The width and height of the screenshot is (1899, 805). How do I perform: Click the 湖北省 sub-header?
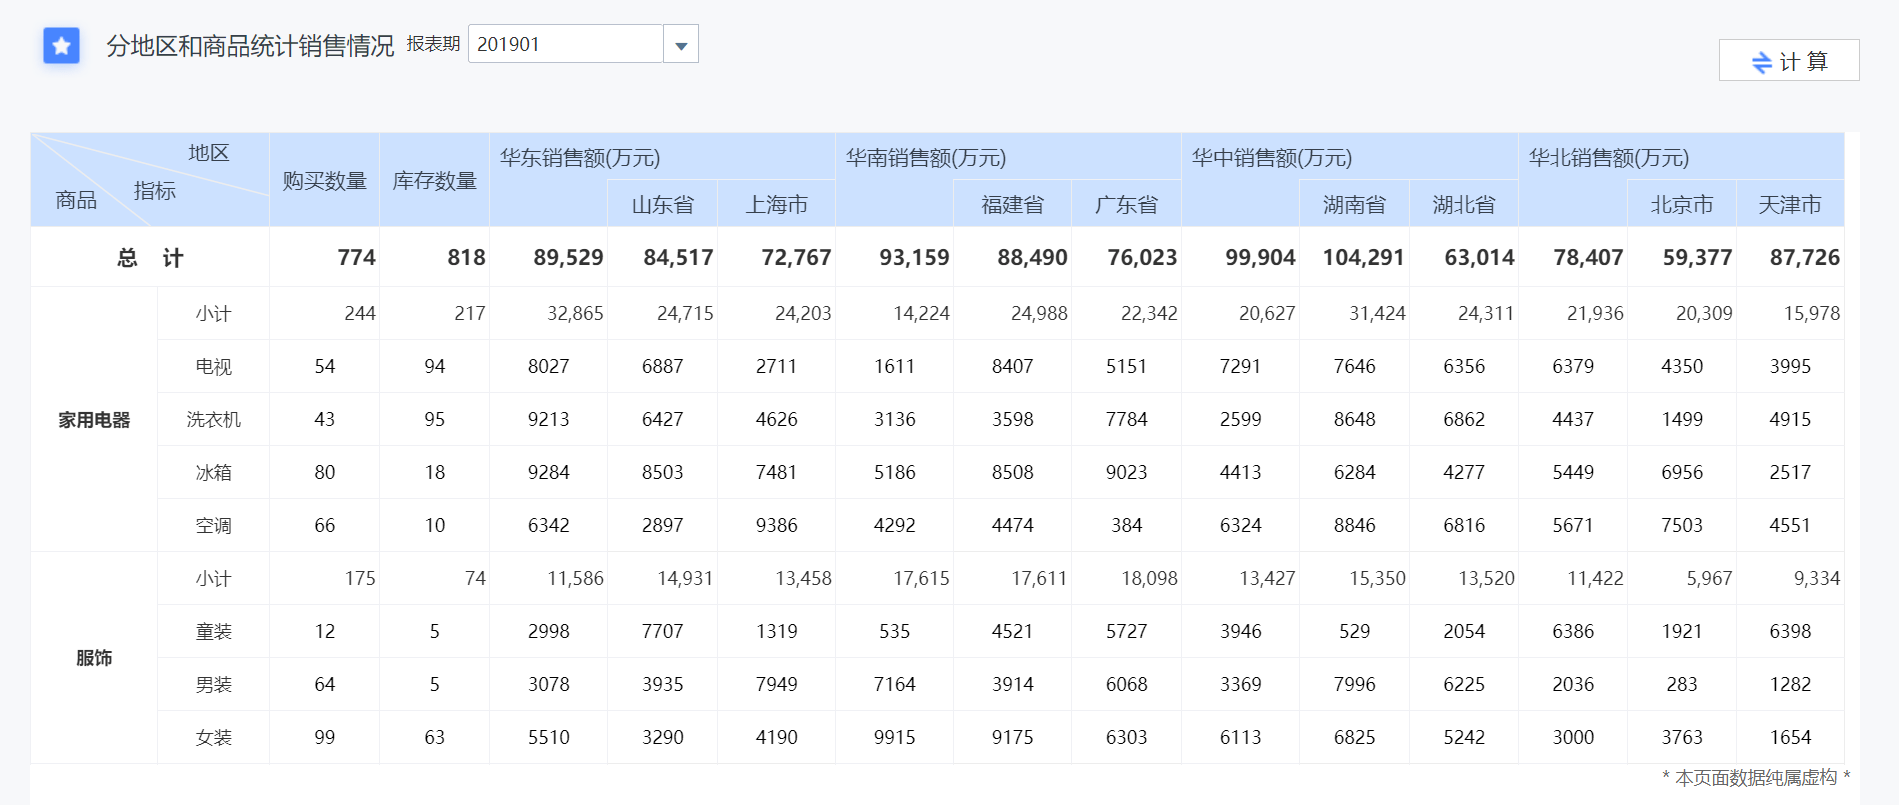[1464, 204]
